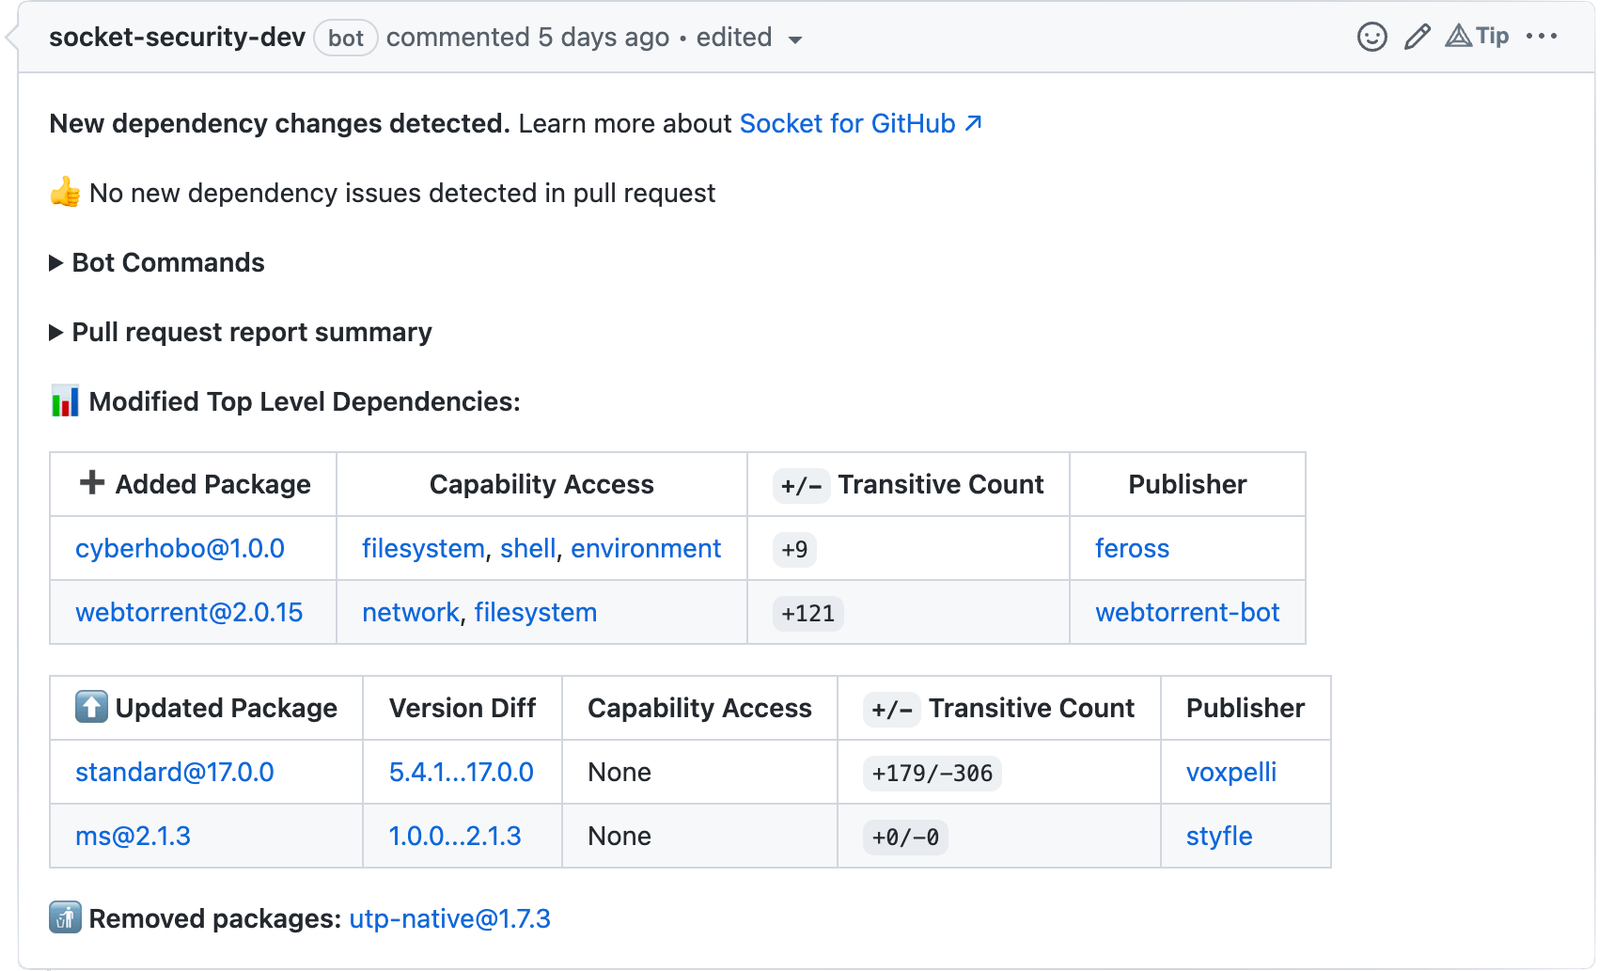The height and width of the screenshot is (971, 1600).
Task: Click the up-arrow icon beside Updated Package
Action: [91, 707]
